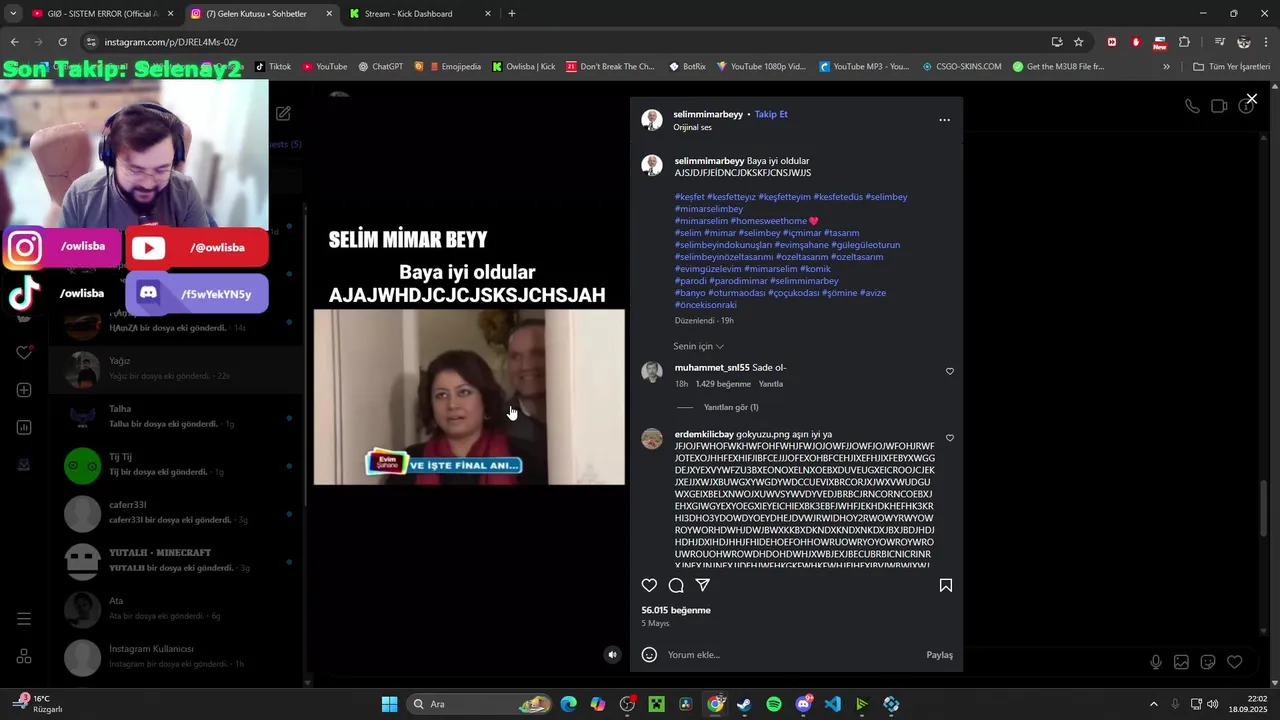Image resolution: width=1280 pixels, height=720 pixels.
Task: Click 'Yanıtla' under muhammet_snl55's comment
Action: click(771, 384)
